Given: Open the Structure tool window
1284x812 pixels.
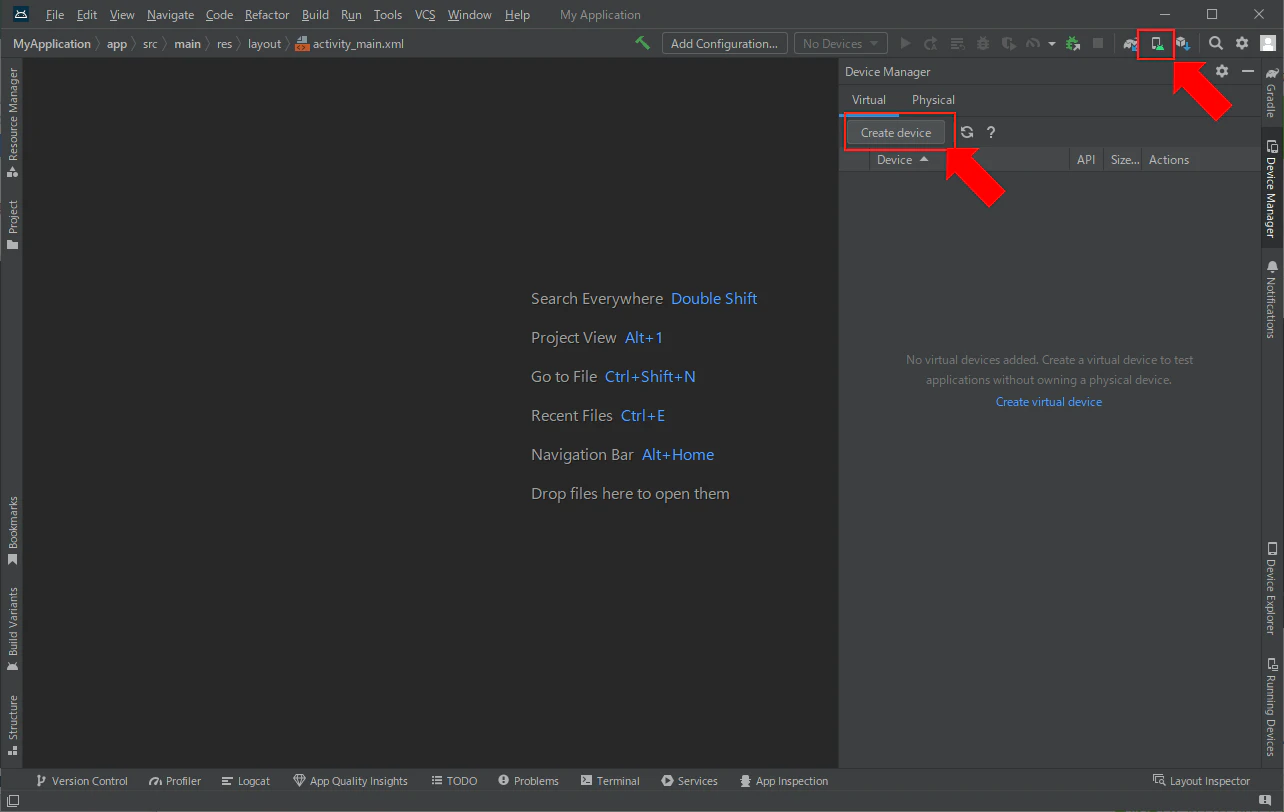Looking at the screenshot, I should click(13, 725).
